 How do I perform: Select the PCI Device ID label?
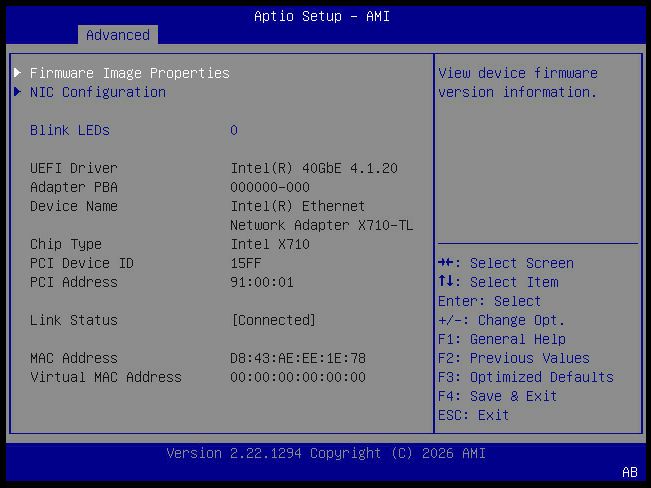82,263
